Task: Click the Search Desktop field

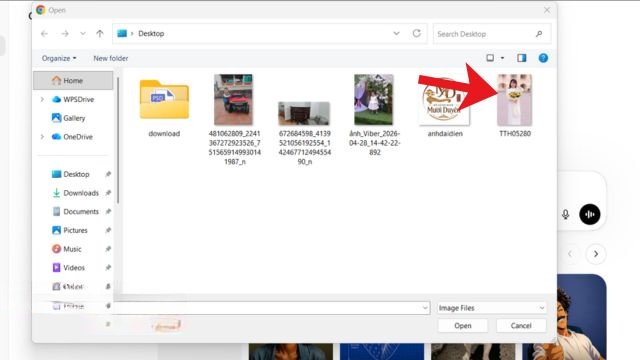Action: point(492,34)
